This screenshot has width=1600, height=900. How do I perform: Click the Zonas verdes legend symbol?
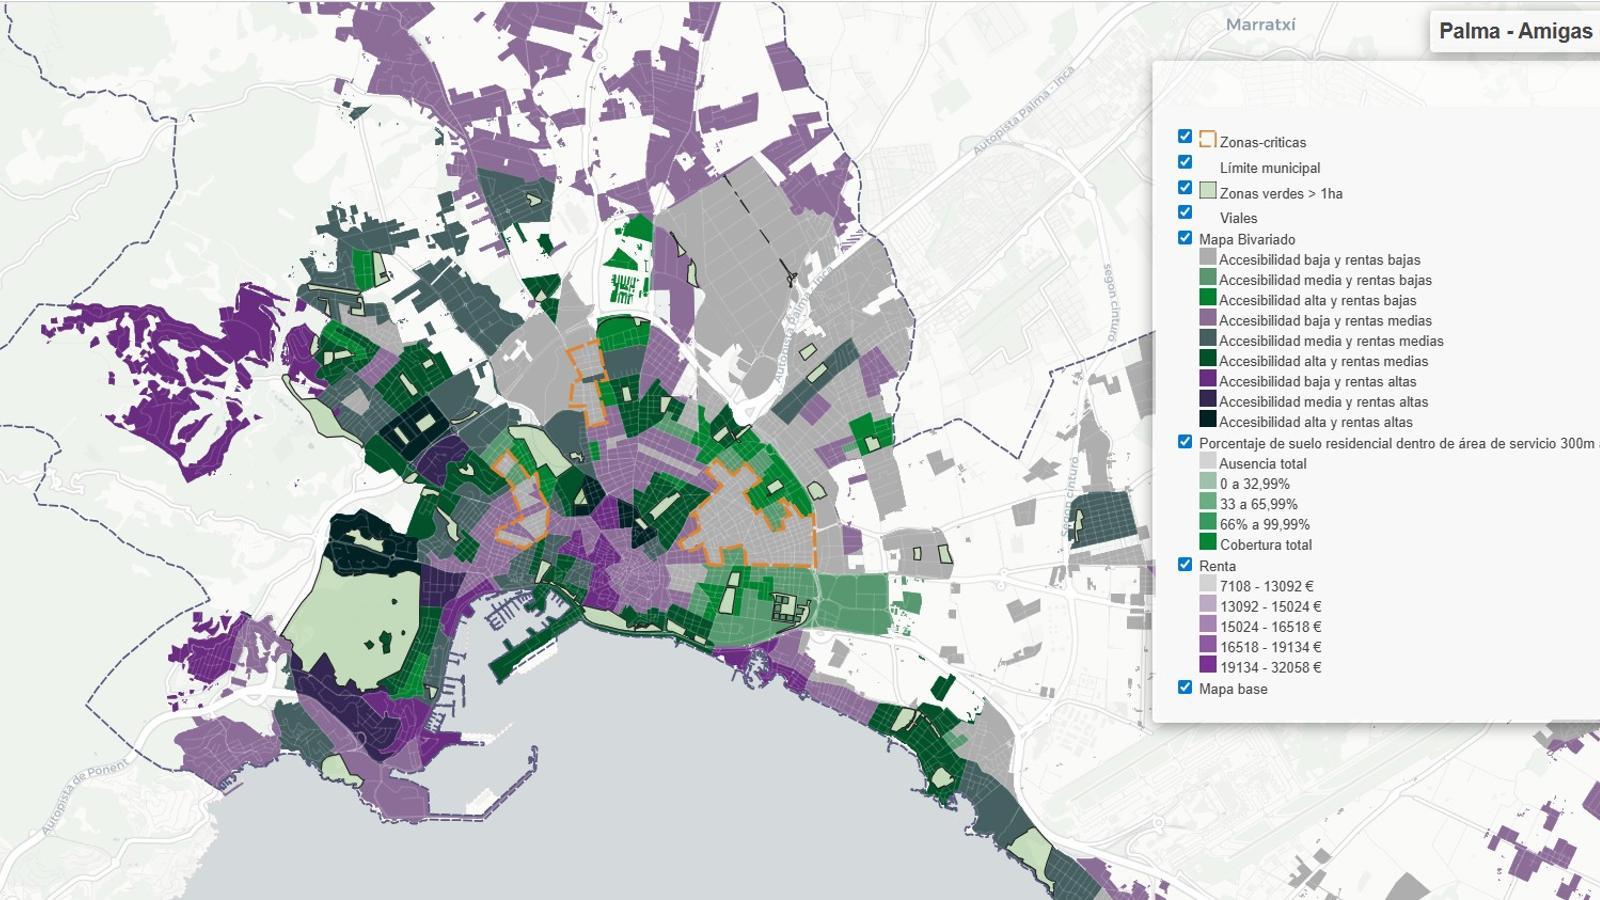point(1208,190)
